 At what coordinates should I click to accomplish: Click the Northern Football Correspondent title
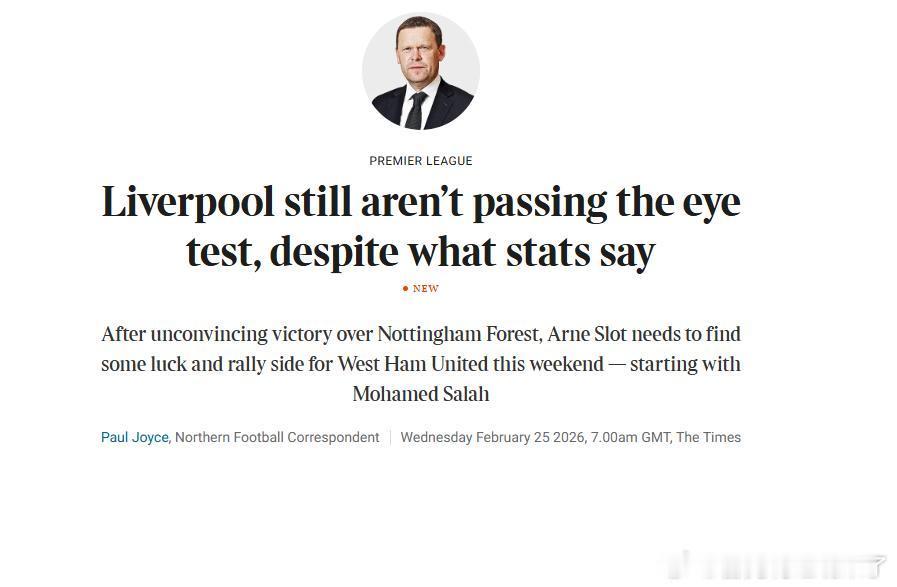pos(277,437)
